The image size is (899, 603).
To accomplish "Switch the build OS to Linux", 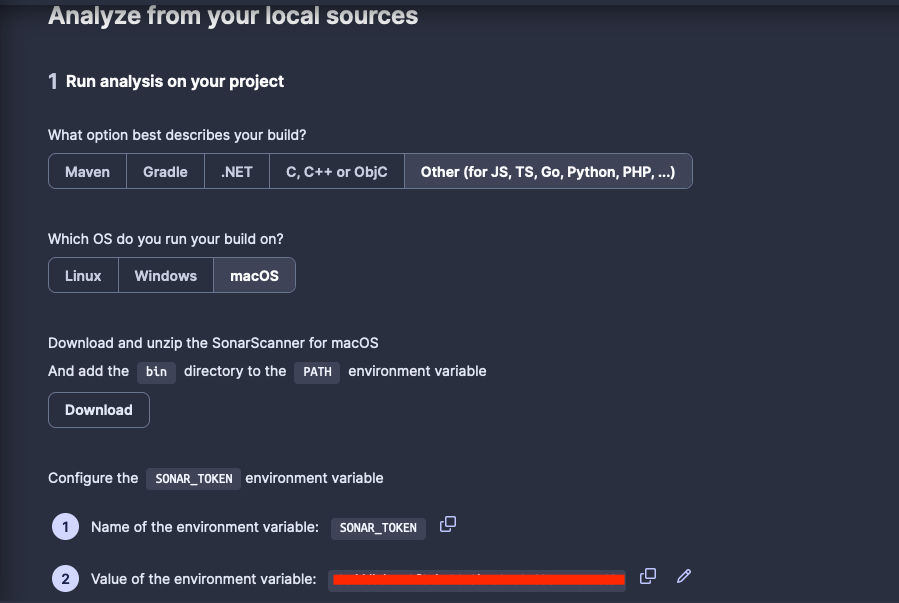I will pyautogui.click(x=82, y=275).
